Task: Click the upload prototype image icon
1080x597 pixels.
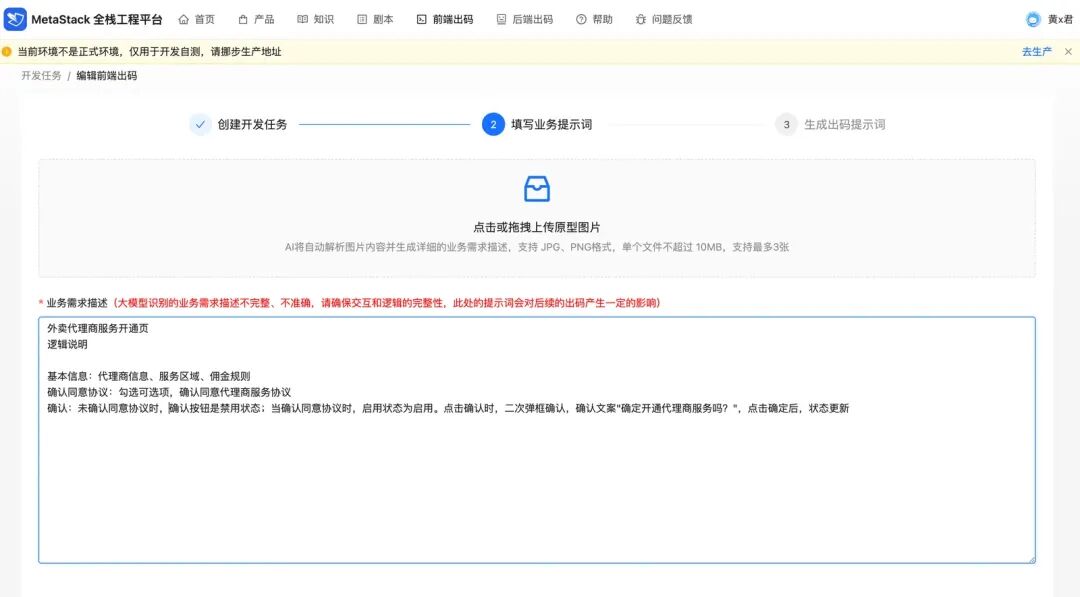Action: (x=536, y=188)
